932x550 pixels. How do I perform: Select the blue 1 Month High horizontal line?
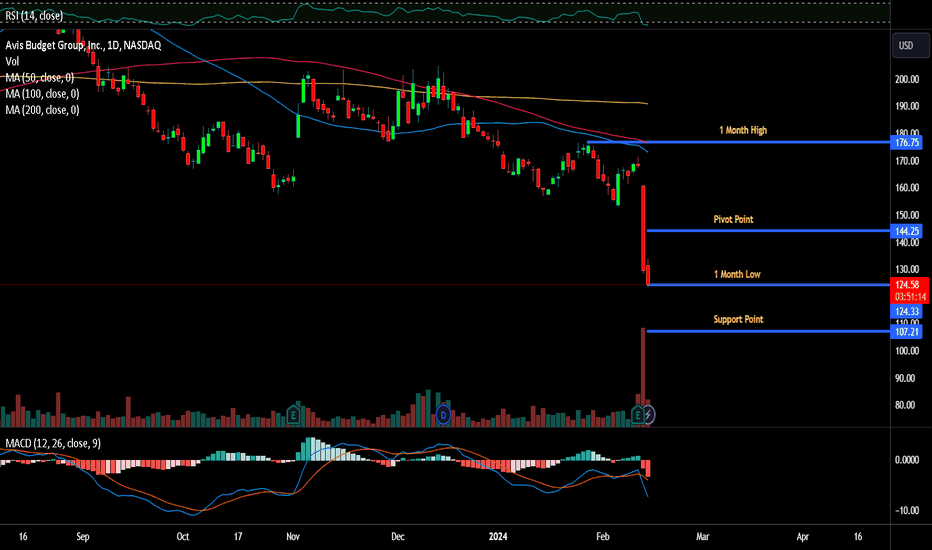pyautogui.click(x=738, y=142)
